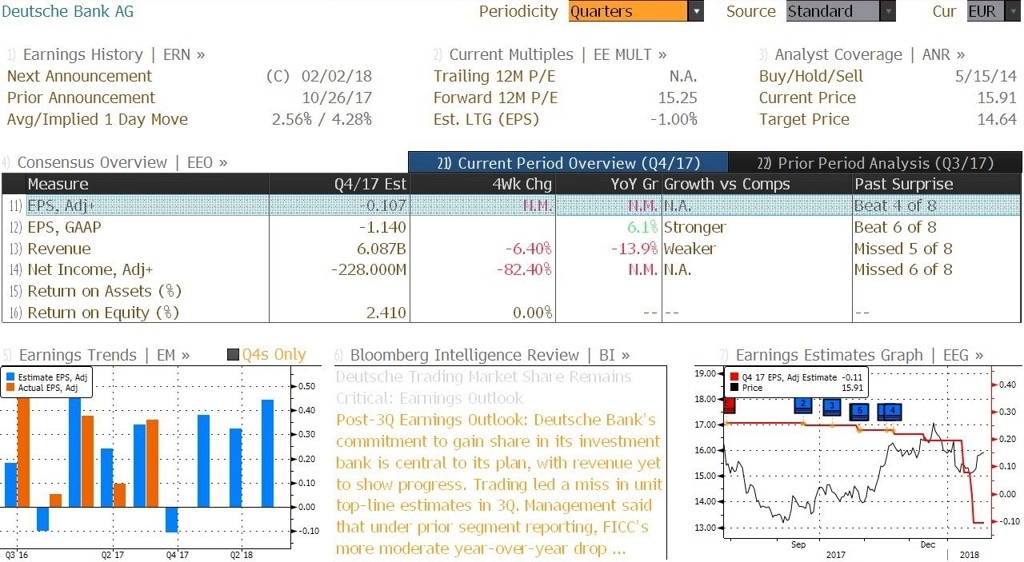Click black Price legend square in graph
Screen dimensions: 1024x562
[734, 388]
